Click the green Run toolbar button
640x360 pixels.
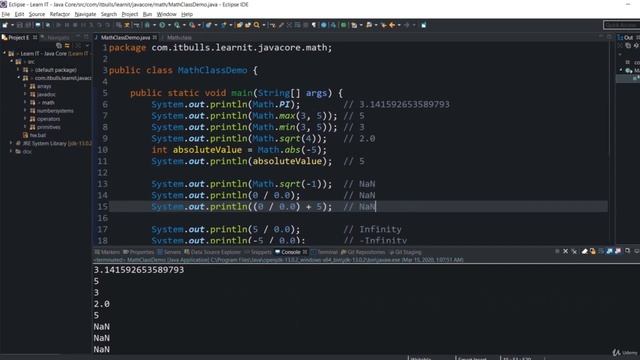pos(162,25)
